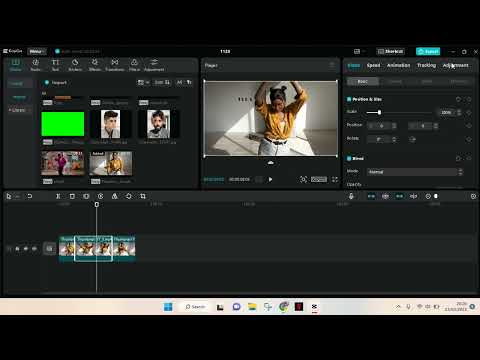Click the media filter funnel icon

(x=189, y=82)
